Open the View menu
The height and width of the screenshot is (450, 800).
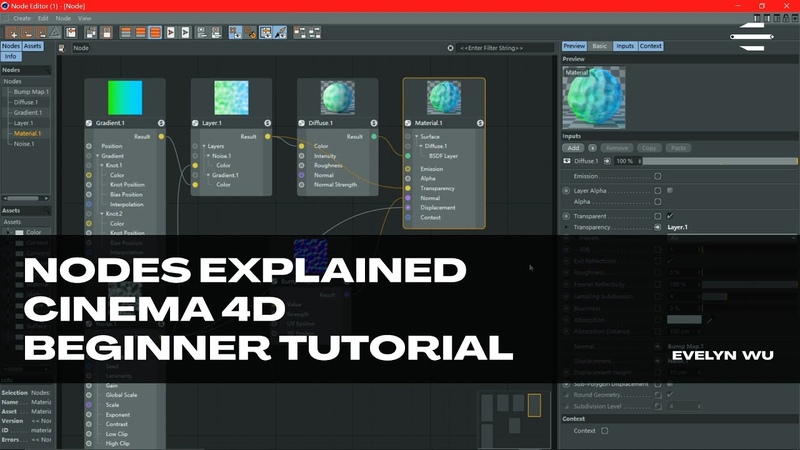point(85,18)
